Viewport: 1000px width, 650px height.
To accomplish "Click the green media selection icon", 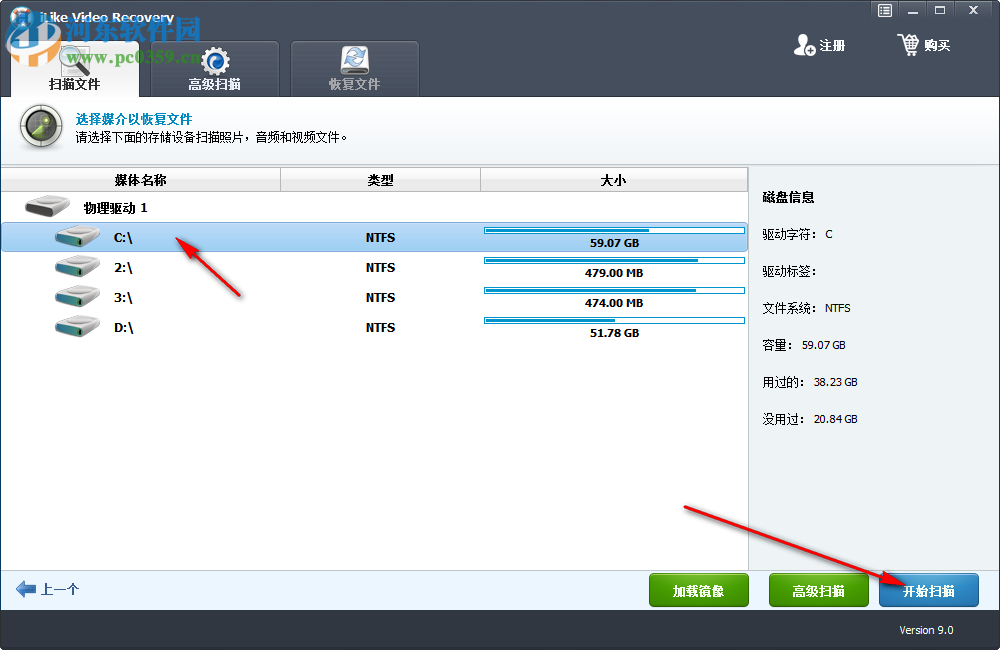I will point(40,128).
